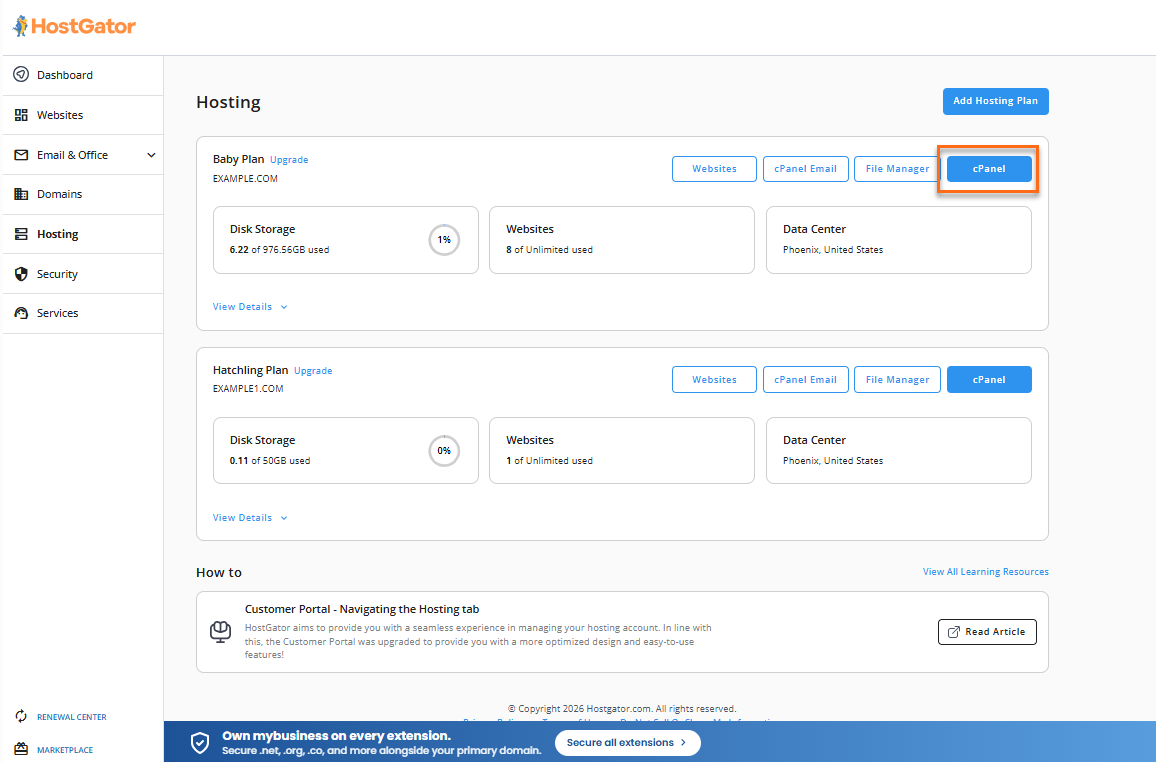Expand View Details for the Baby Plan
Image resolution: width=1156 pixels, height=762 pixels.
click(x=250, y=307)
